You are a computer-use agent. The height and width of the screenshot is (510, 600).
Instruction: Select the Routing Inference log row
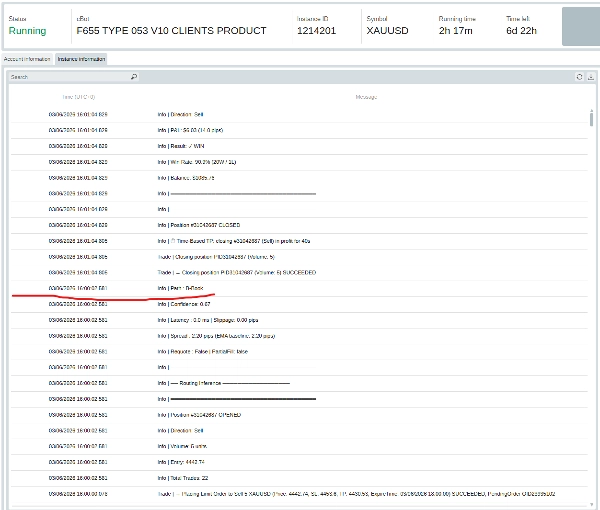point(299,383)
